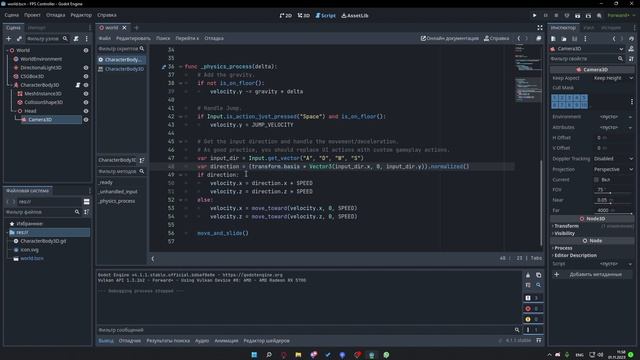Viewport: 640px width, 360px height.
Task: Select the Camera3D node in scene tree
Action: [x=40, y=120]
